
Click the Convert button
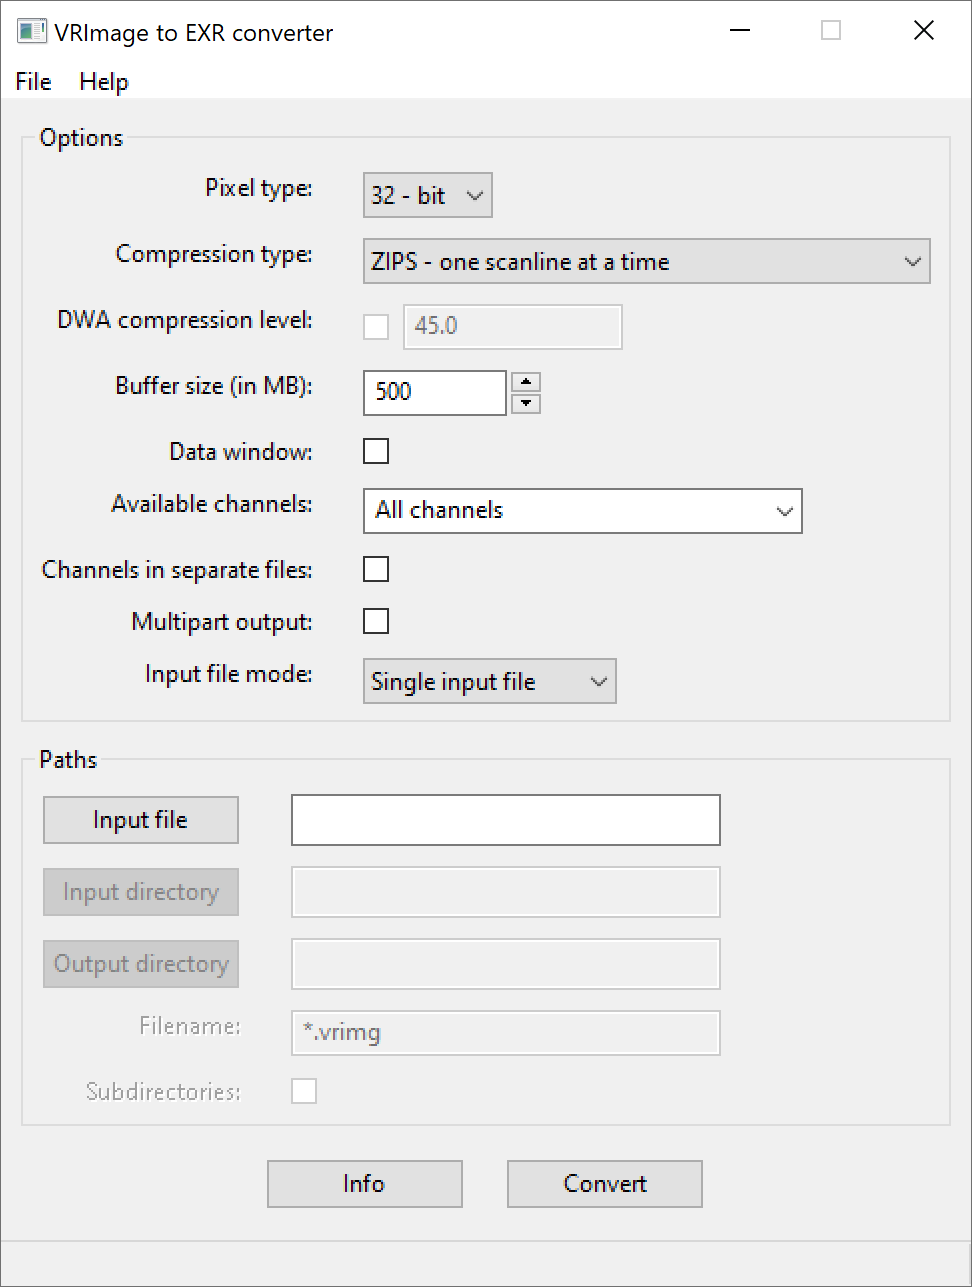pos(604,1184)
